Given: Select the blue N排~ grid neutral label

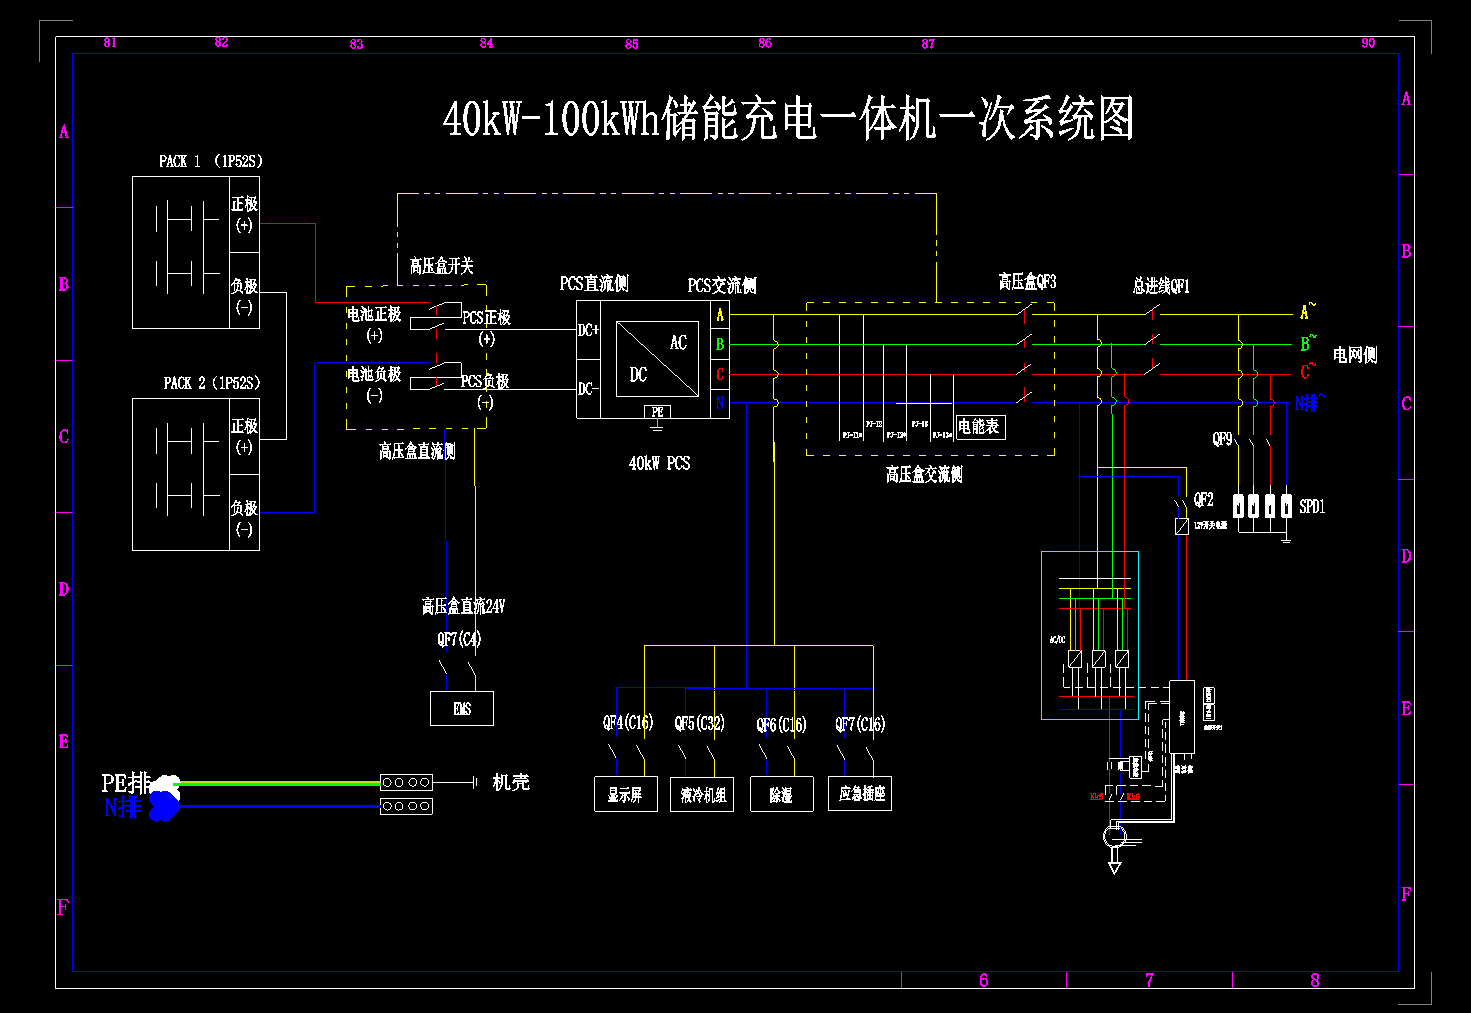Looking at the screenshot, I should click(x=1311, y=402).
